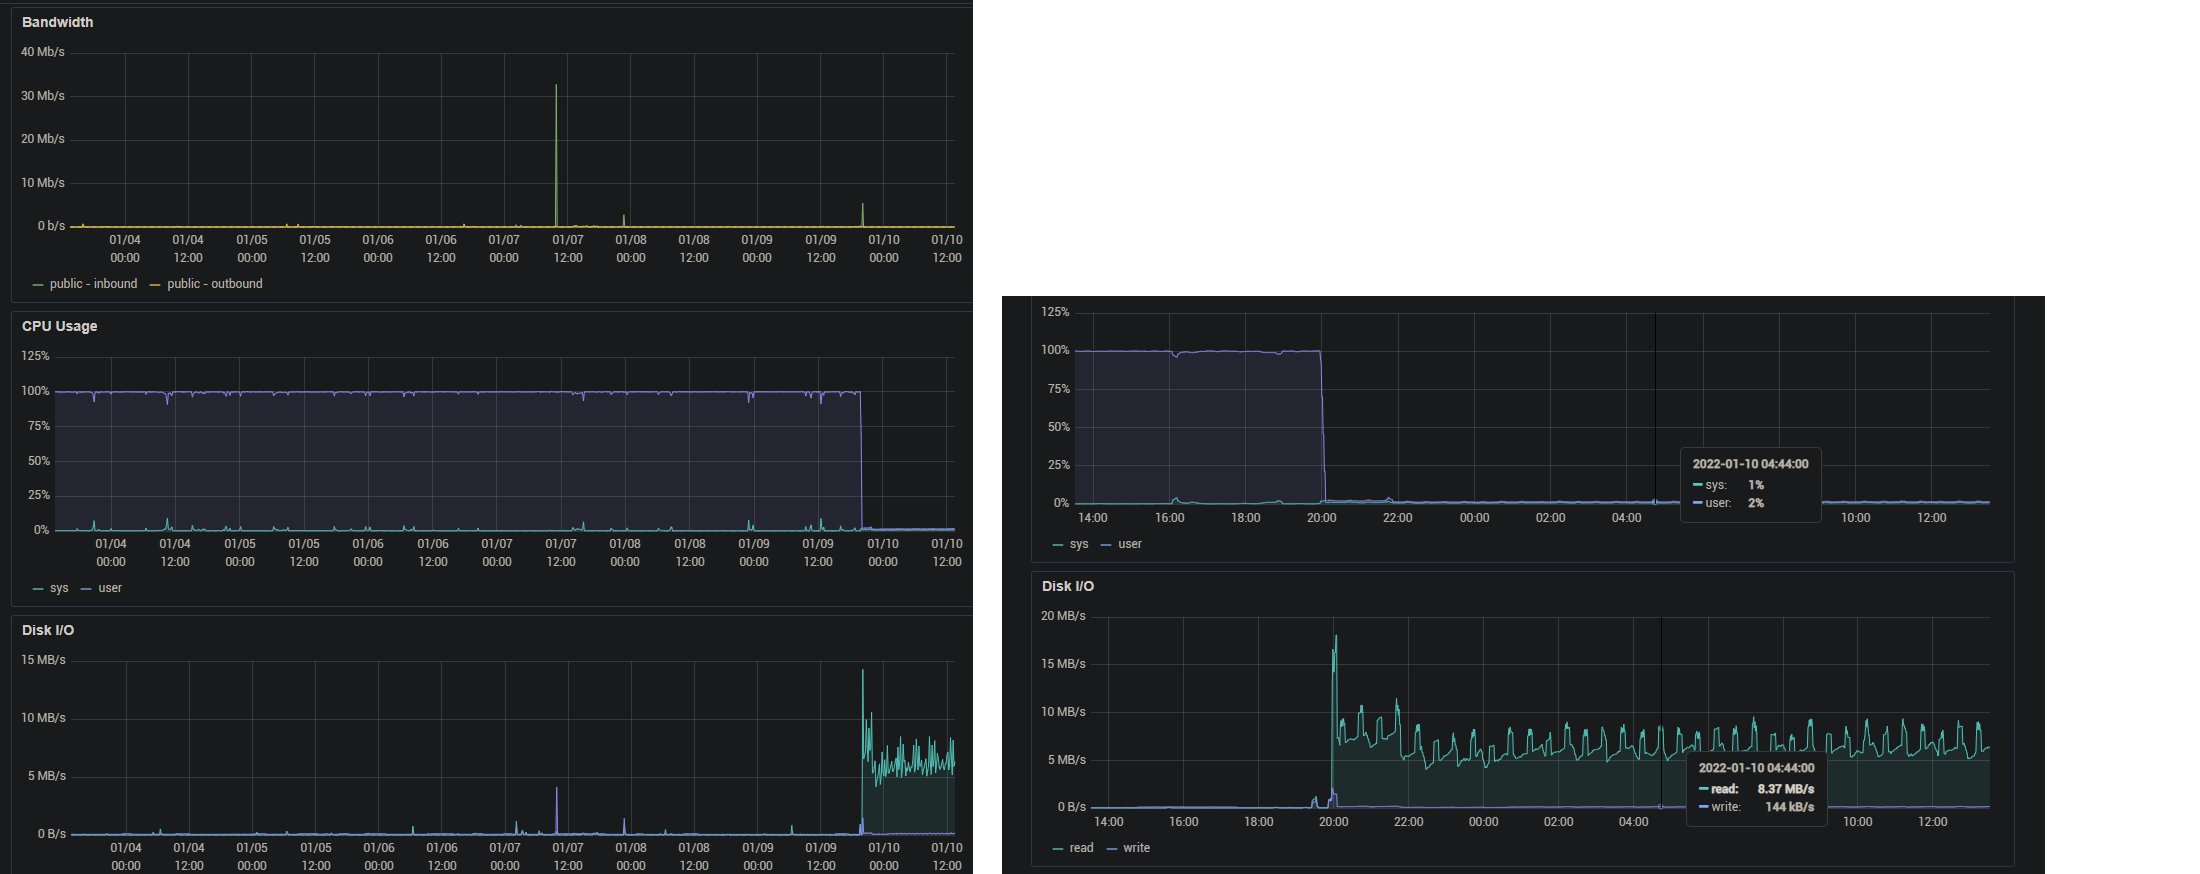Toggle "user" legend in the zoomed CPU graph
Screen dimensions: 2200x874
[1129, 544]
